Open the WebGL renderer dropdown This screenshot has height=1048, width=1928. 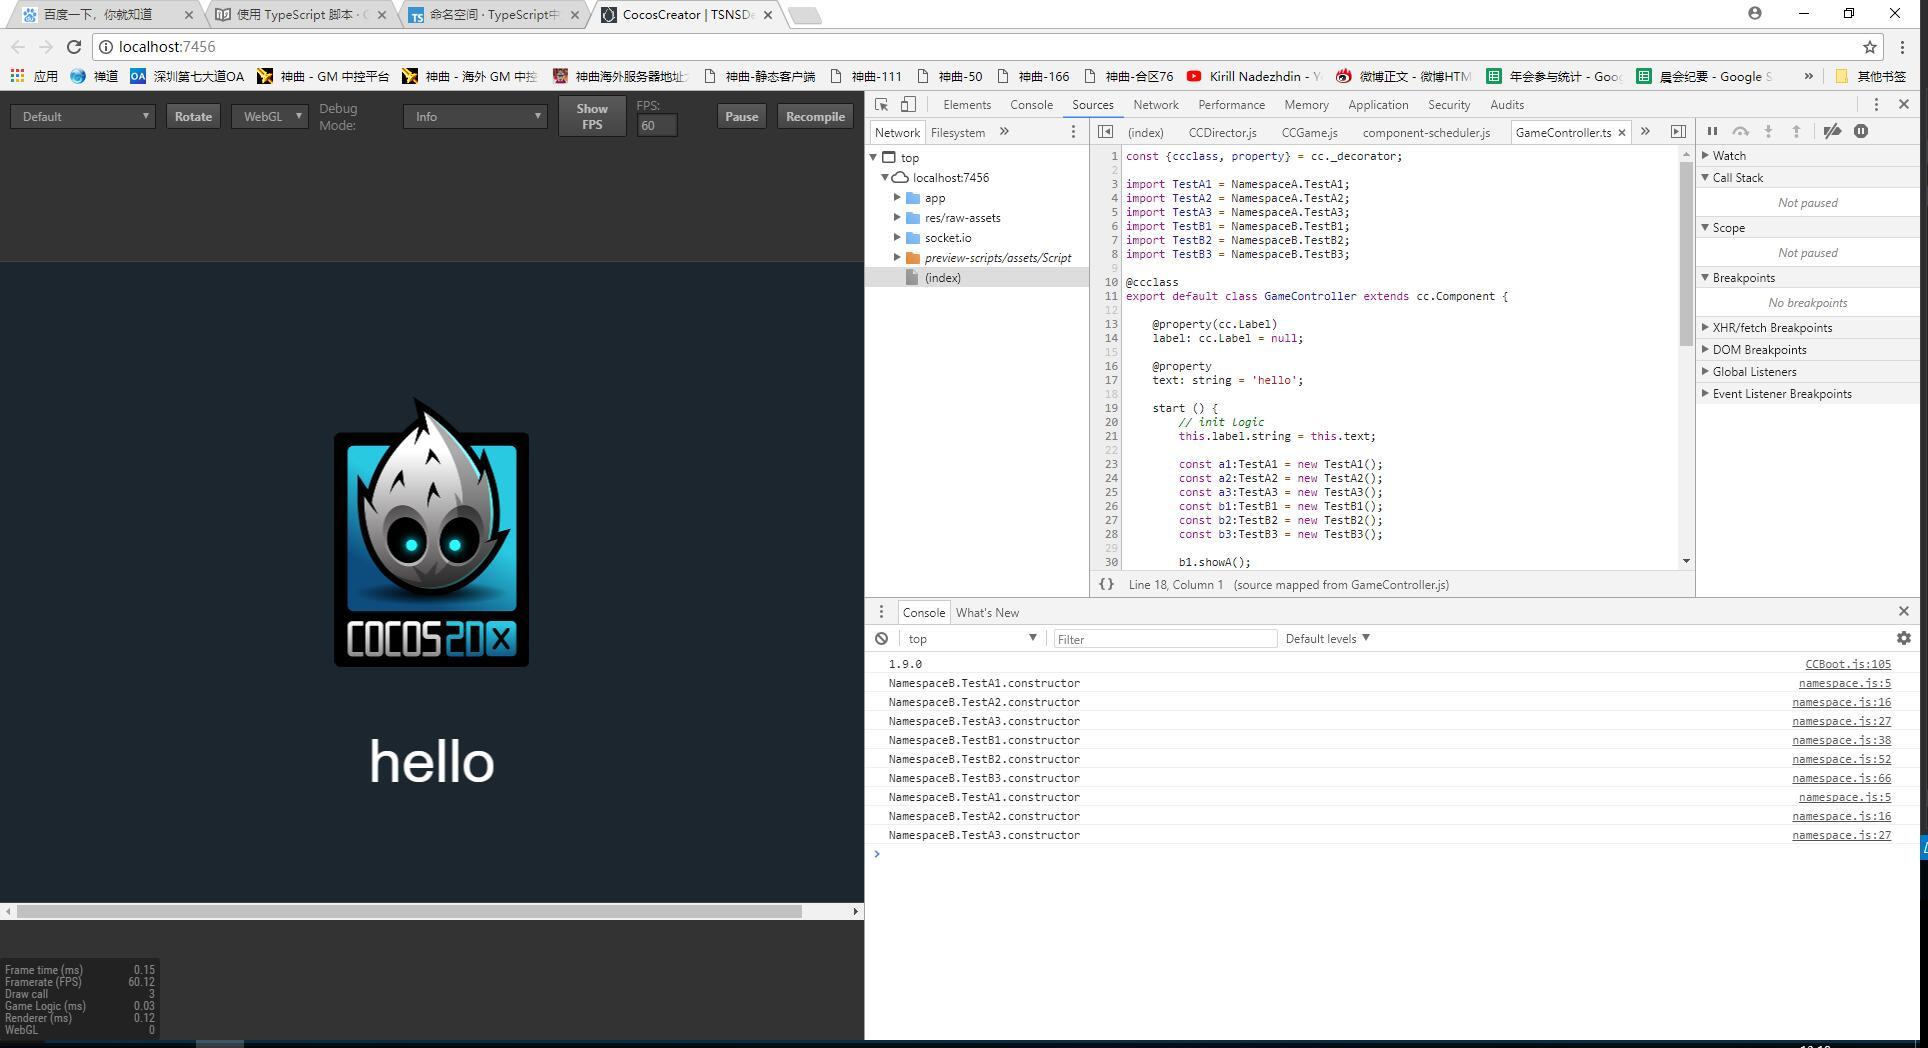269,117
